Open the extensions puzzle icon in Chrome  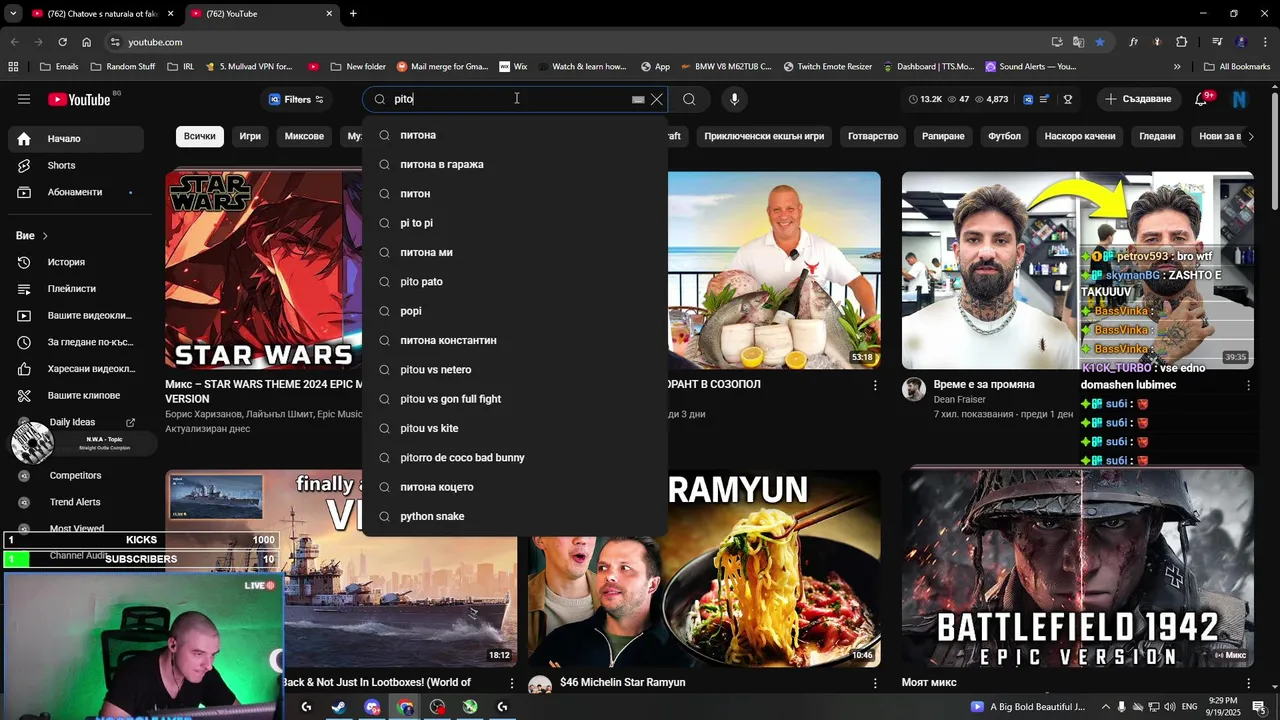1182,42
